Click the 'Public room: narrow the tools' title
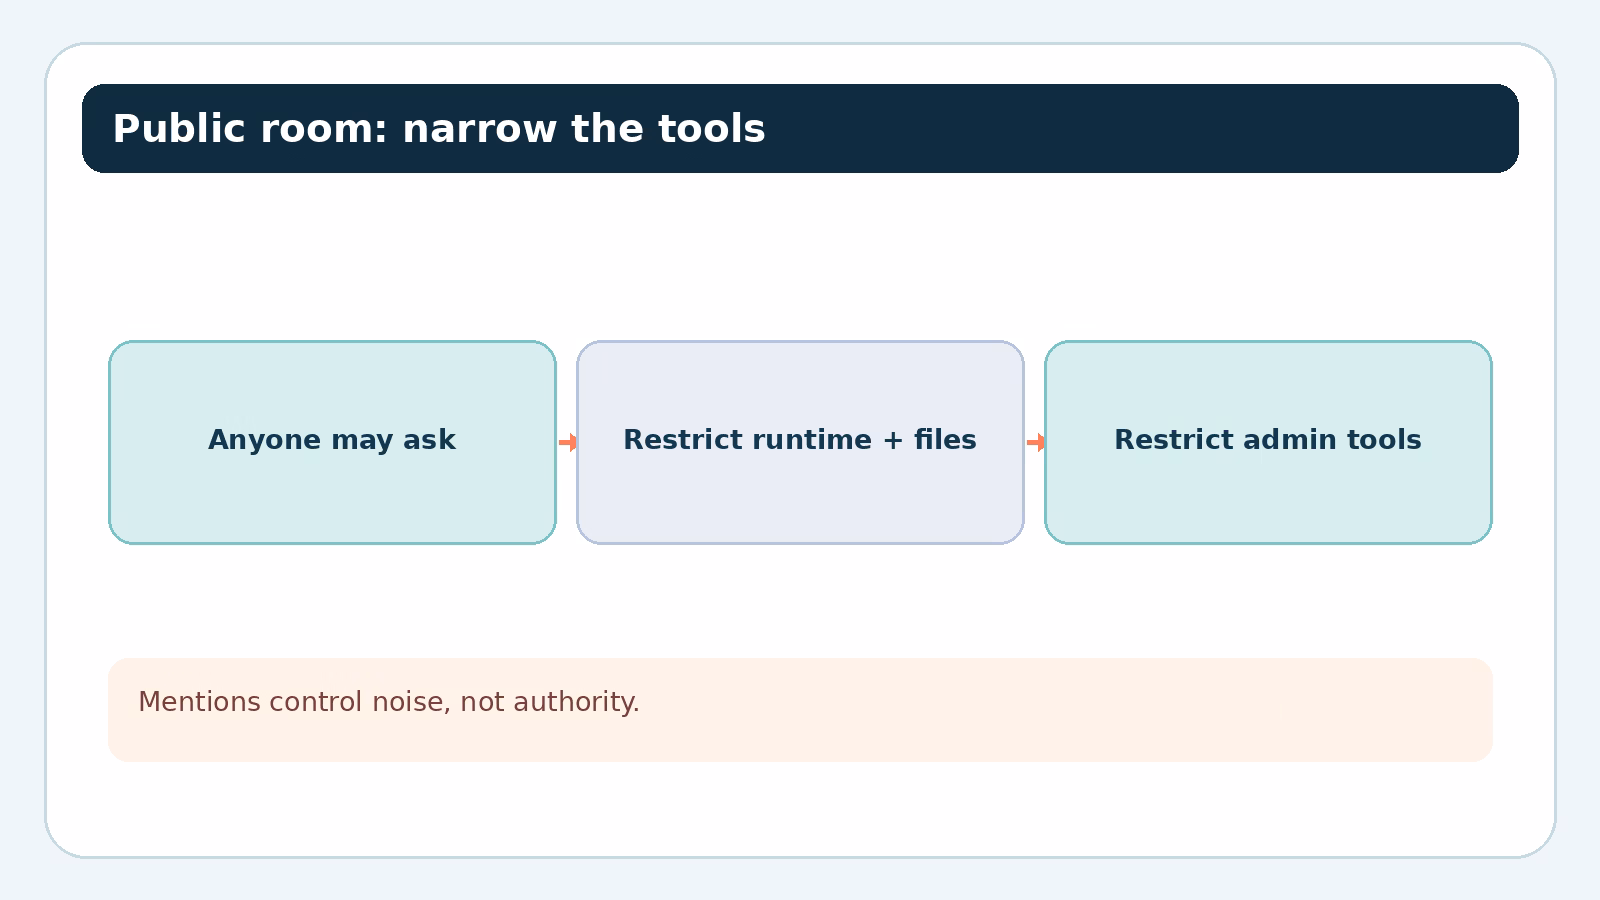Image resolution: width=1600 pixels, height=900 pixels. click(439, 129)
